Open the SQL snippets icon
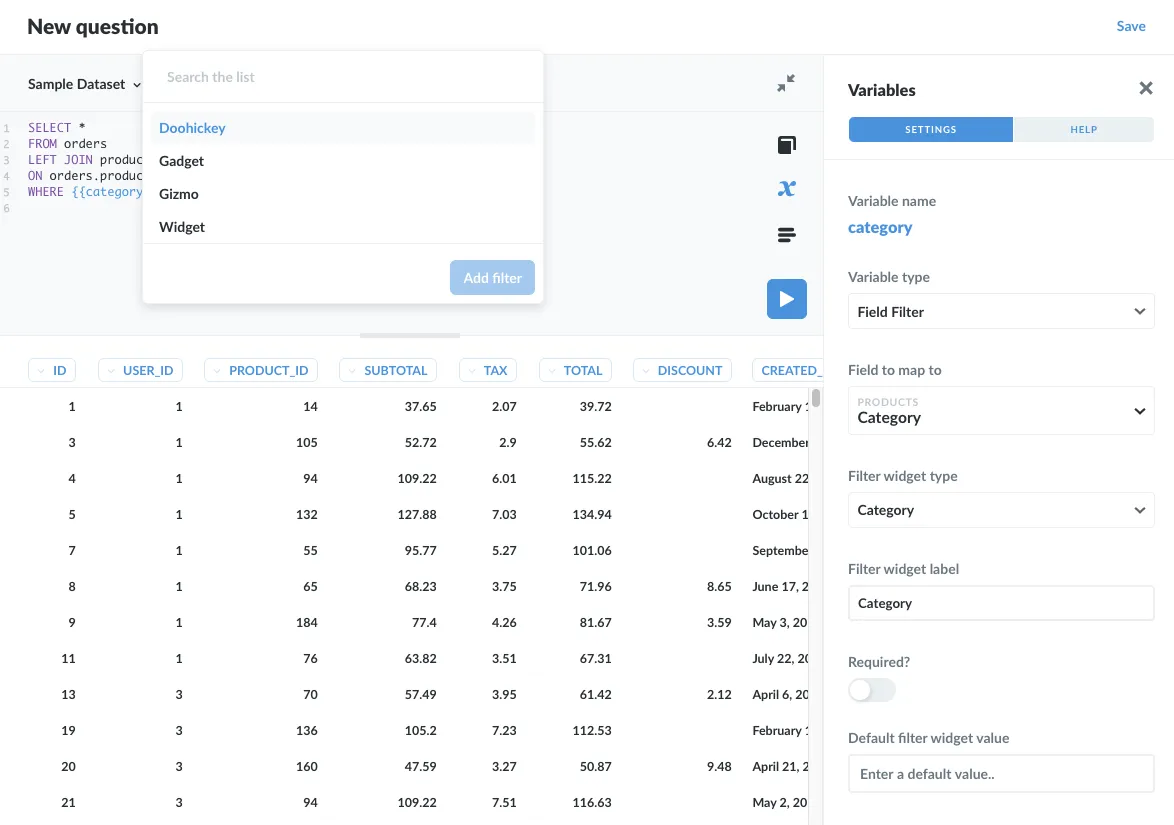The width and height of the screenshot is (1174, 825). pos(786,235)
